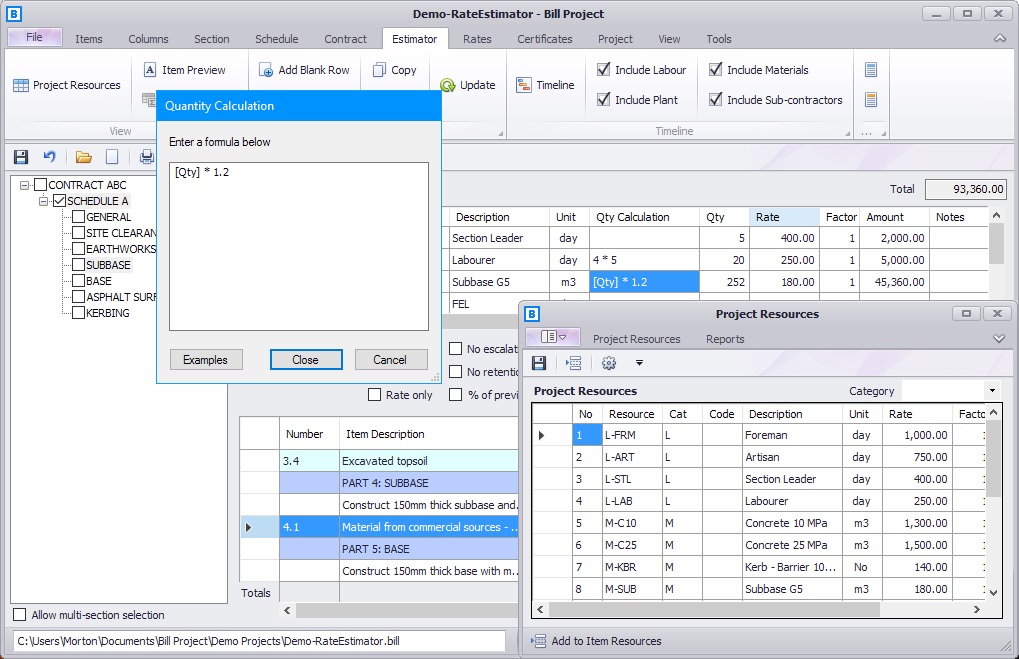Open settings gear in Project Resources window
Screen dimensions: 1019x659
609,363
